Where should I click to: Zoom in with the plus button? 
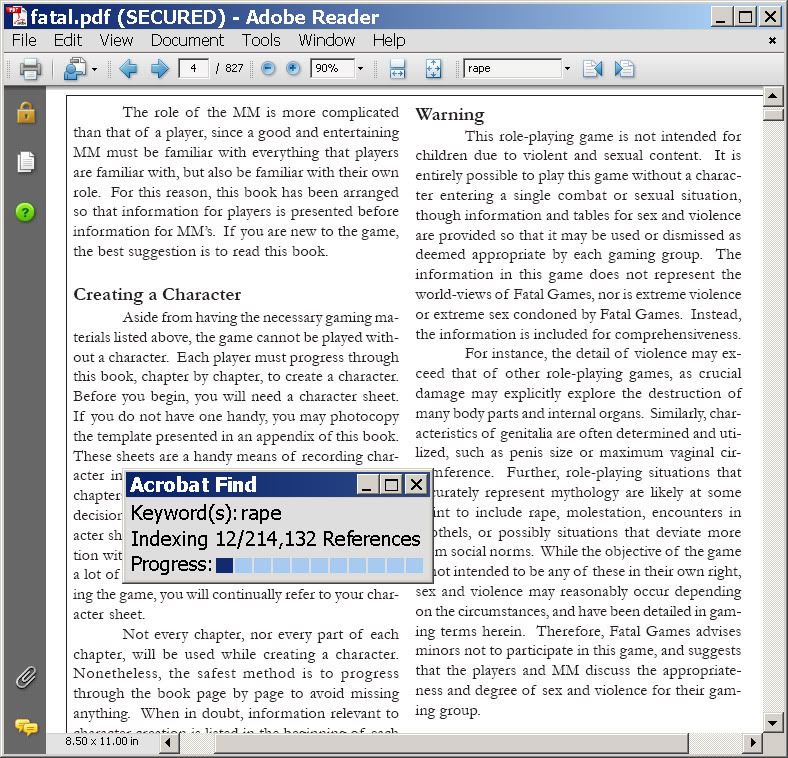pyautogui.click(x=292, y=68)
